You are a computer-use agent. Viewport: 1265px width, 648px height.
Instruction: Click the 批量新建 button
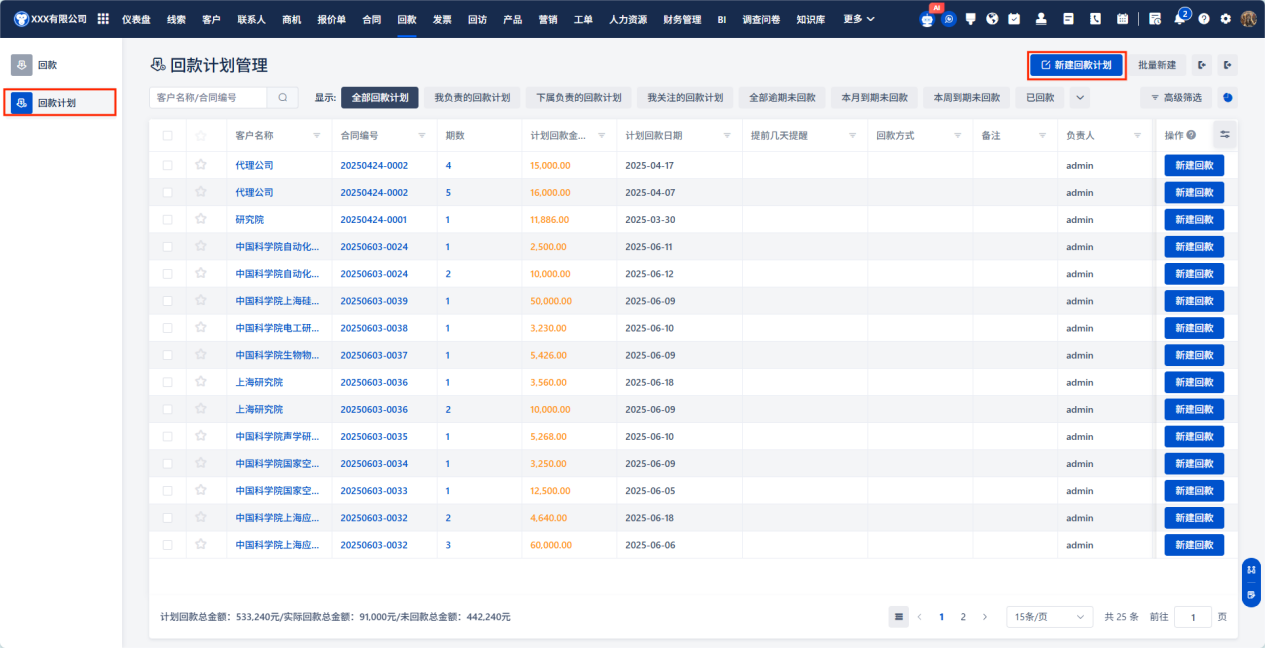(x=1157, y=65)
